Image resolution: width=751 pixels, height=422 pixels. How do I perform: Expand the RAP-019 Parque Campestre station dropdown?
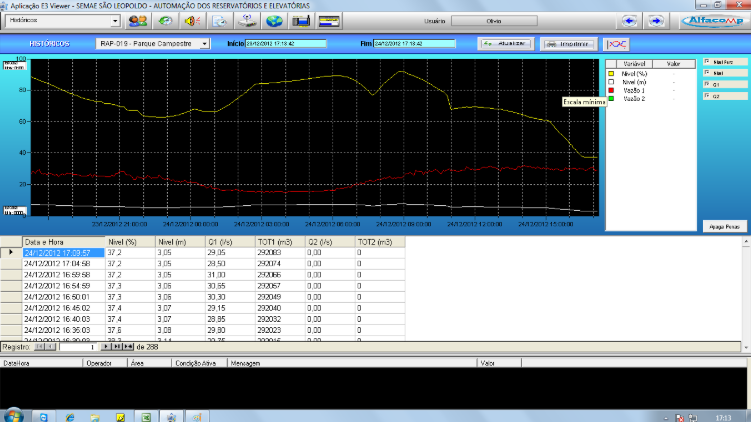click(204, 44)
